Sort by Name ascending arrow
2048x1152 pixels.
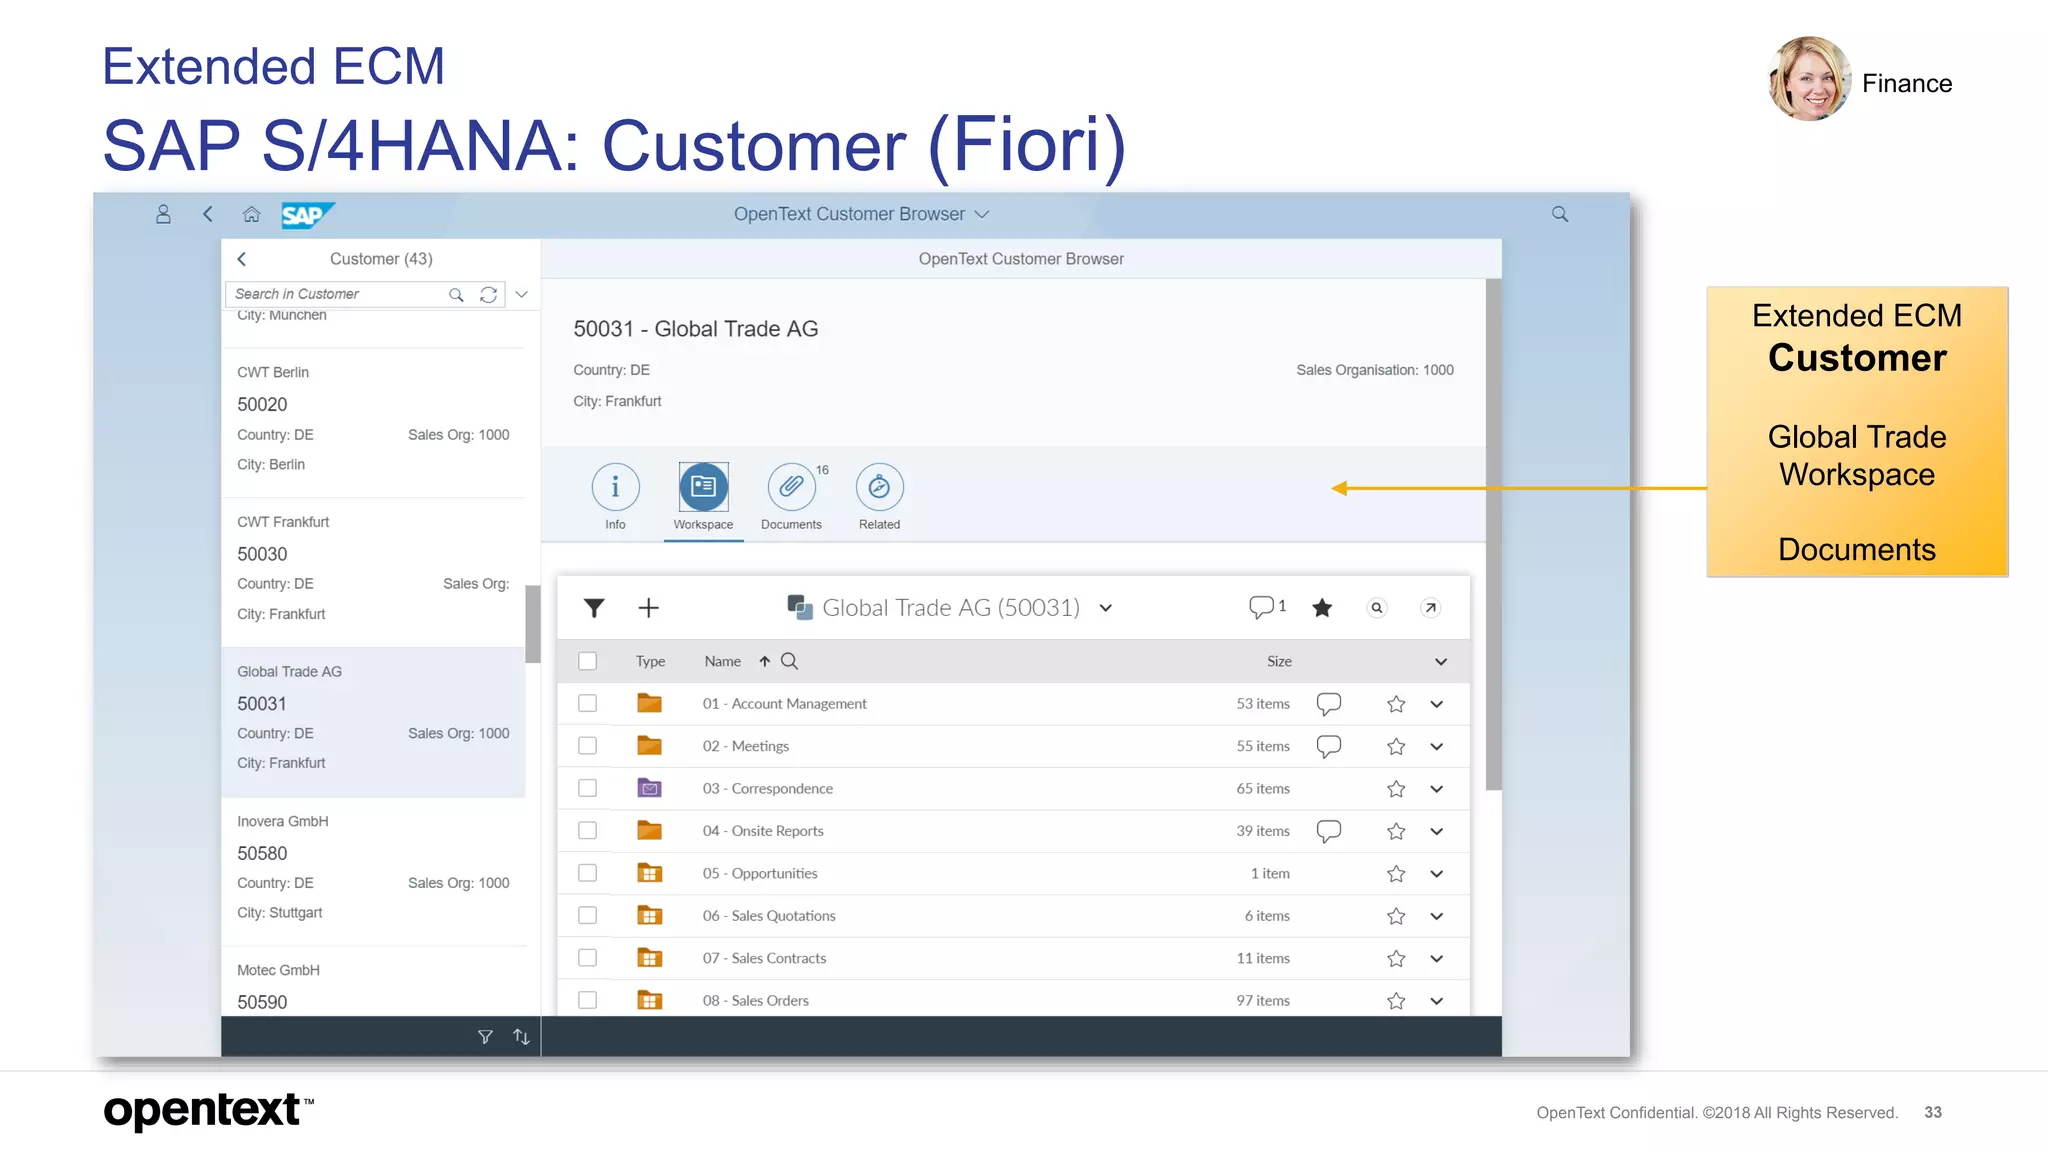pos(765,661)
